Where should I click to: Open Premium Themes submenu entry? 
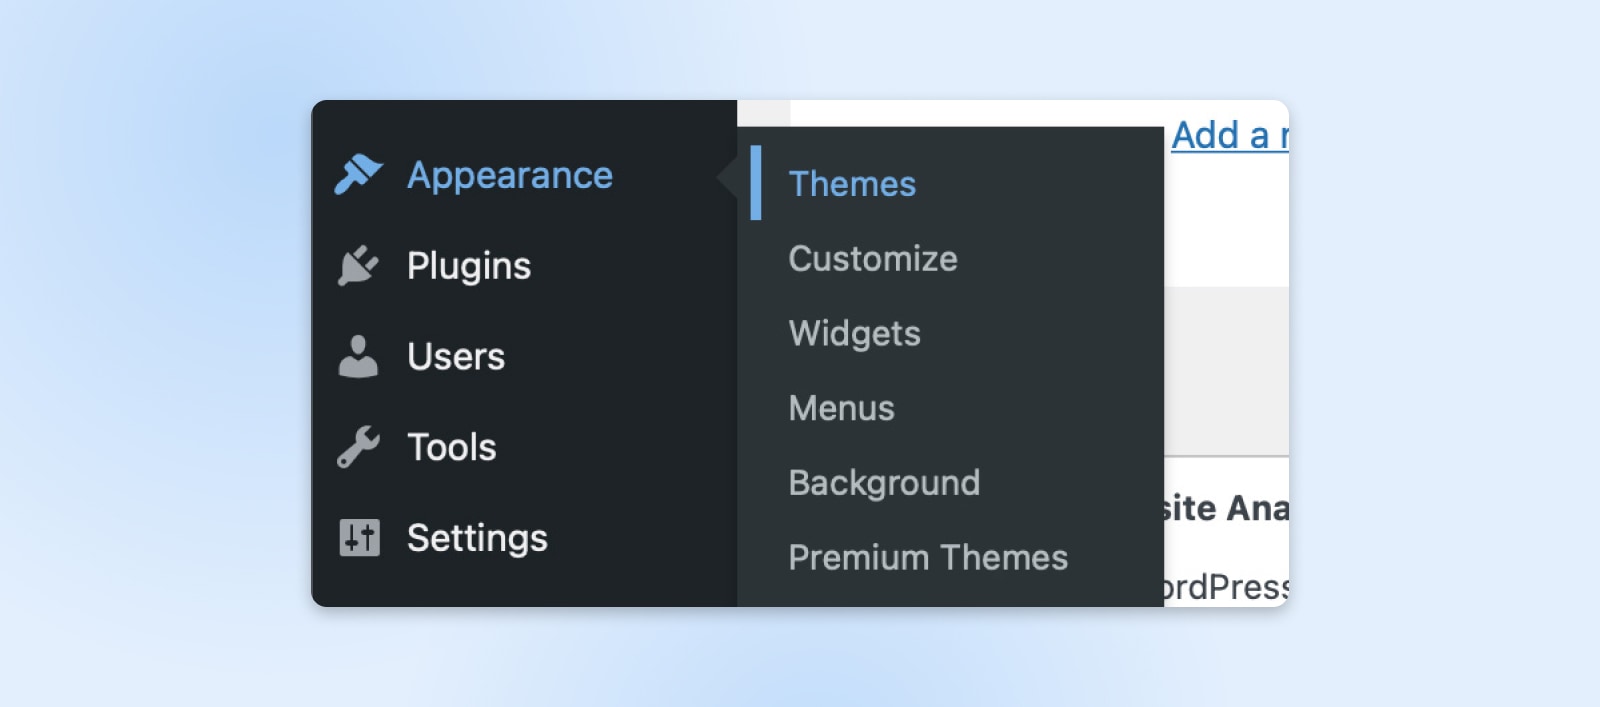point(928,557)
